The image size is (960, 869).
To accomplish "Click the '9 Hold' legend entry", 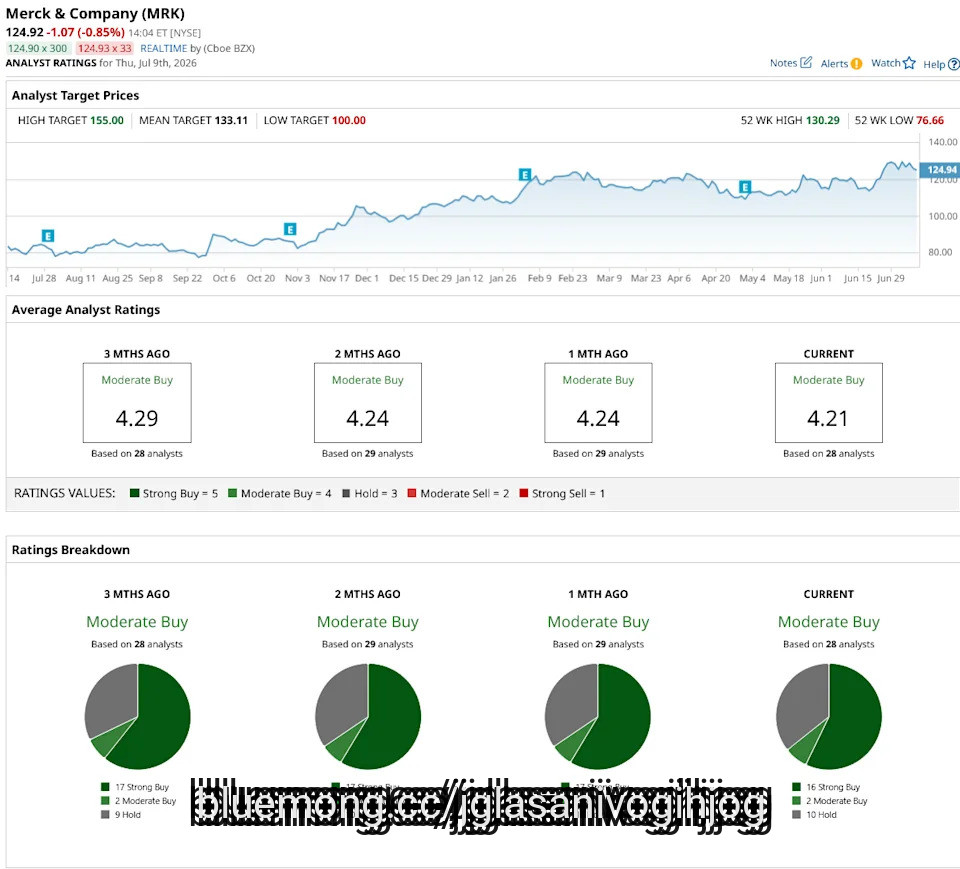I will coord(121,814).
